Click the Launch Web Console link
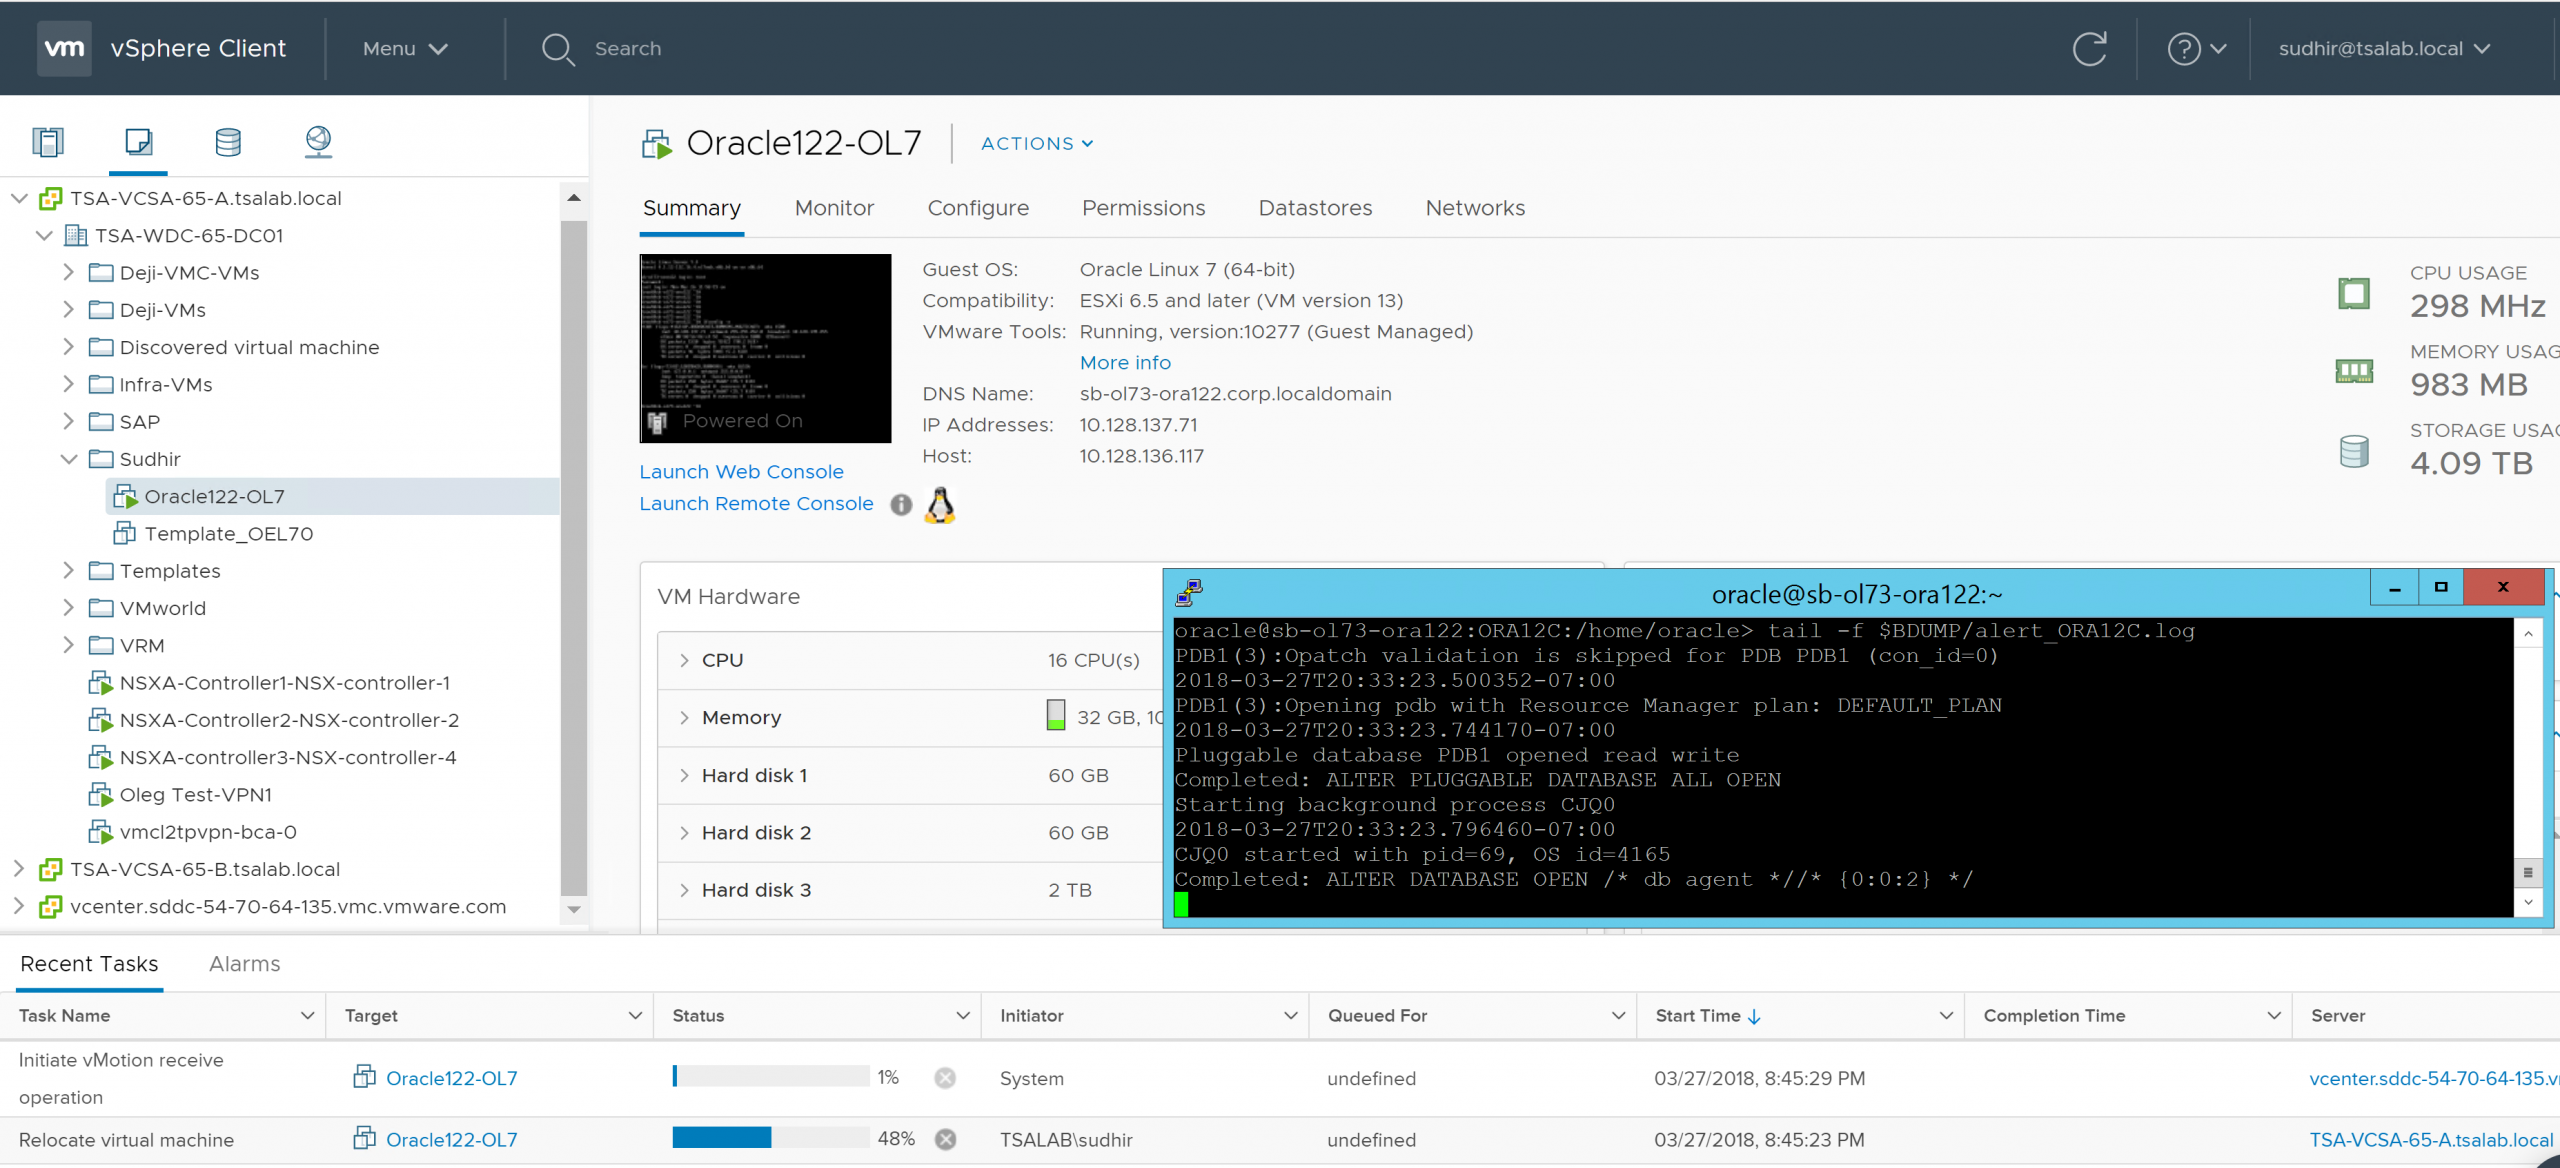The image size is (2560, 1168). coord(741,472)
